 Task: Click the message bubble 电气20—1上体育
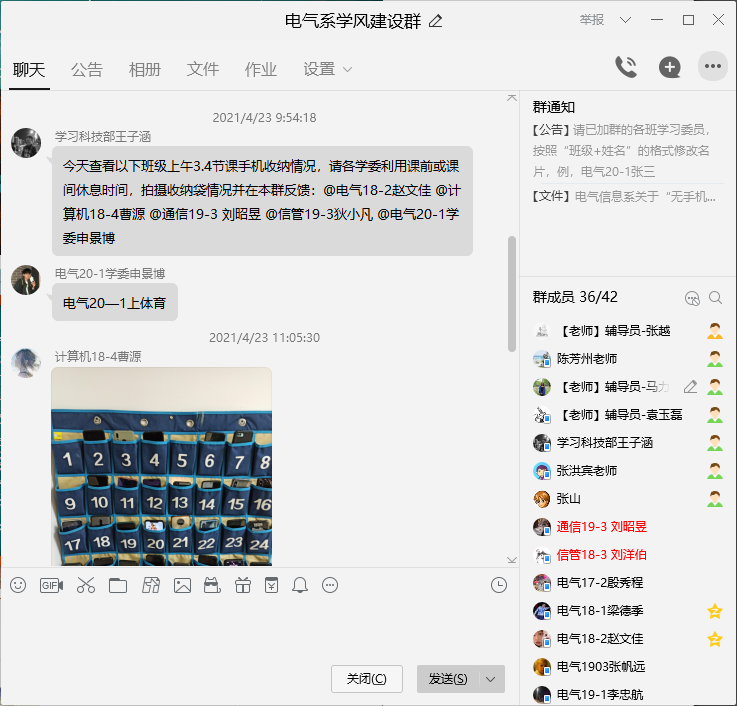coord(115,302)
